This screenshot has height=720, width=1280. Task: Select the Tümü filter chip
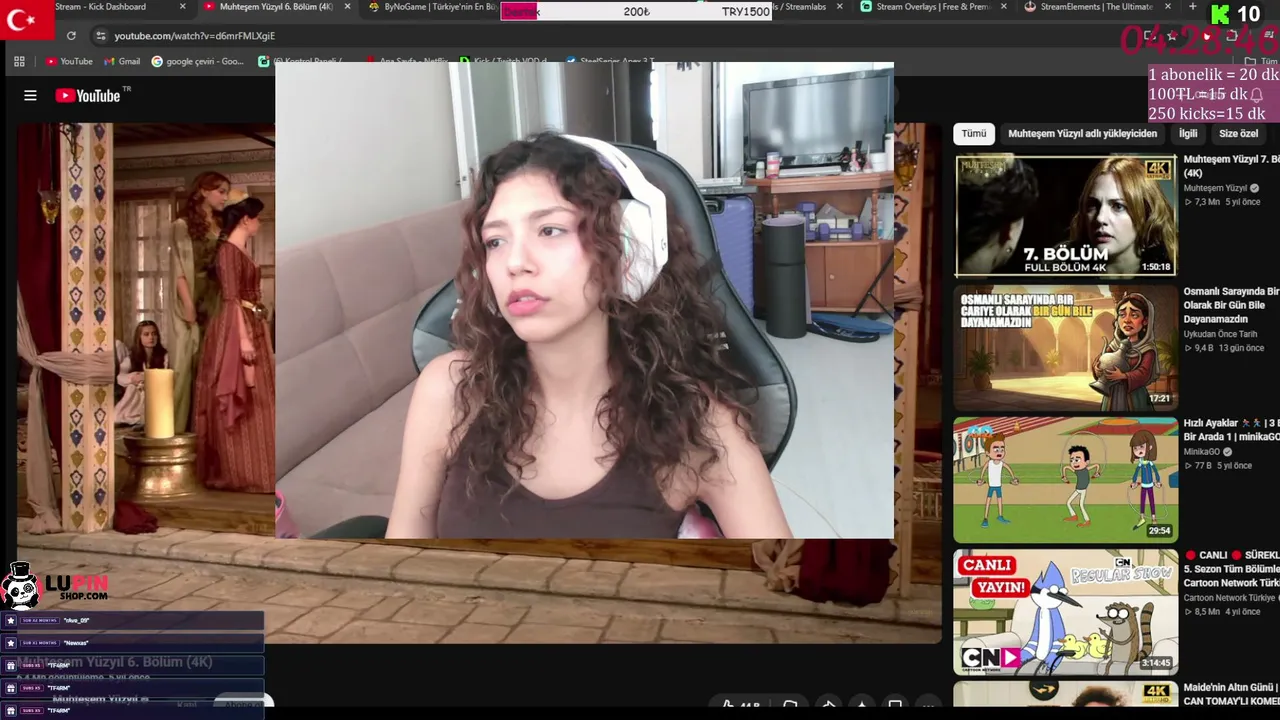pos(974,133)
